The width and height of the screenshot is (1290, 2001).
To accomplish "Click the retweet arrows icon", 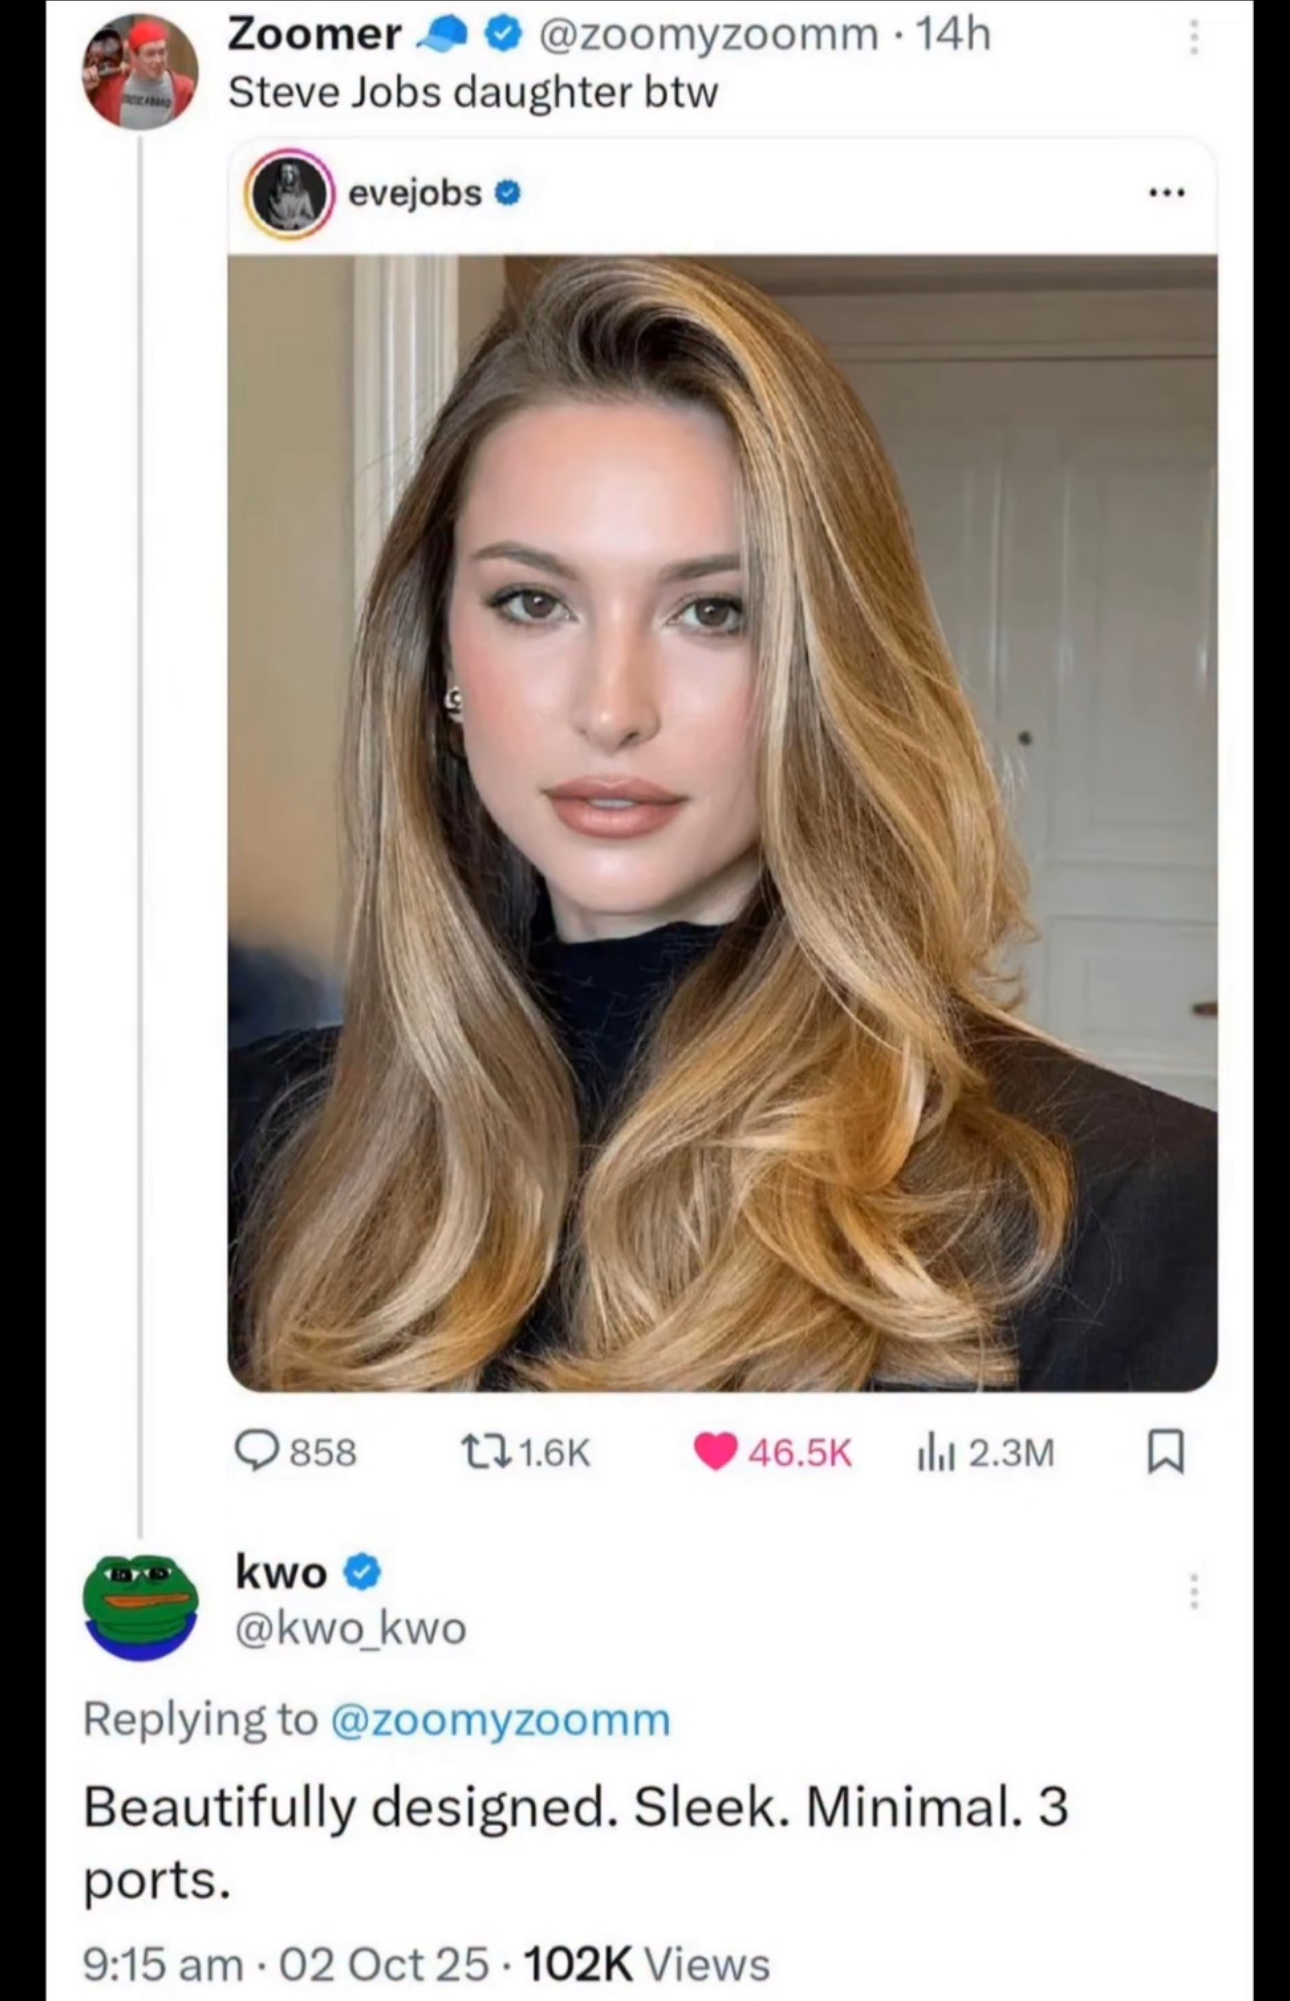I will 484,1451.
